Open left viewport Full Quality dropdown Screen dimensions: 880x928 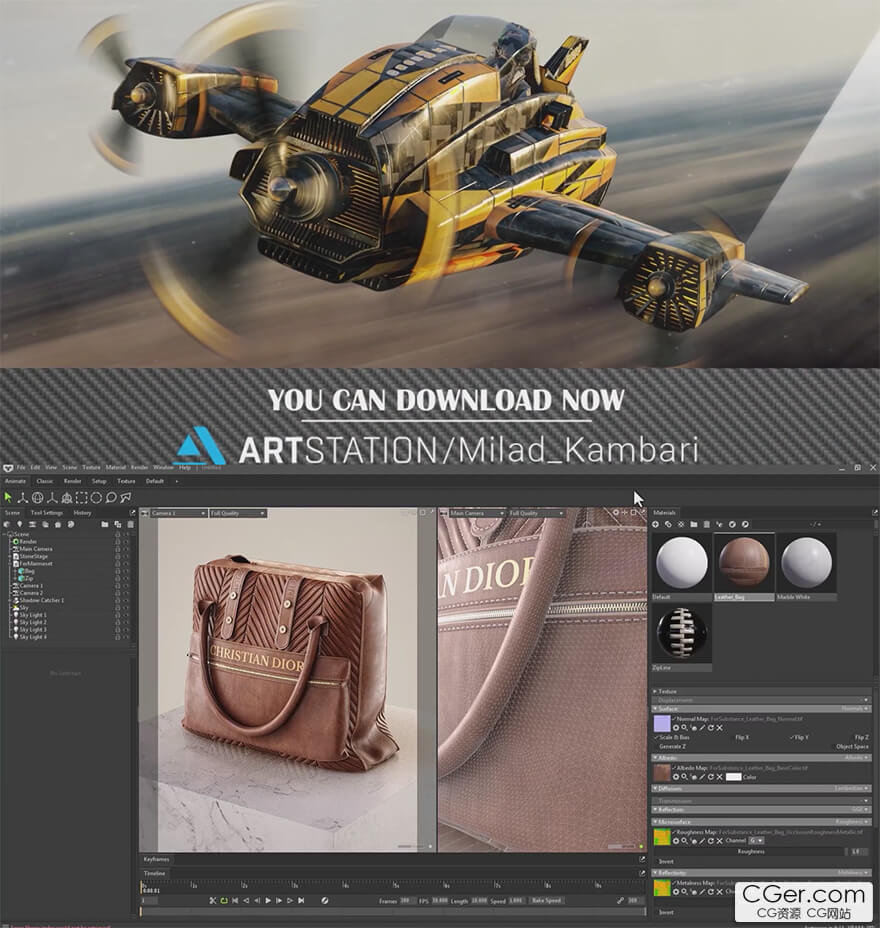coord(238,513)
